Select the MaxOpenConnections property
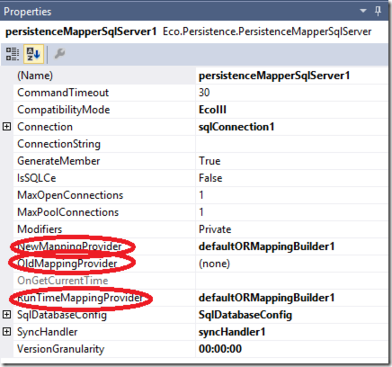Image resolution: width=392 pixels, height=367 pixels. click(x=70, y=195)
